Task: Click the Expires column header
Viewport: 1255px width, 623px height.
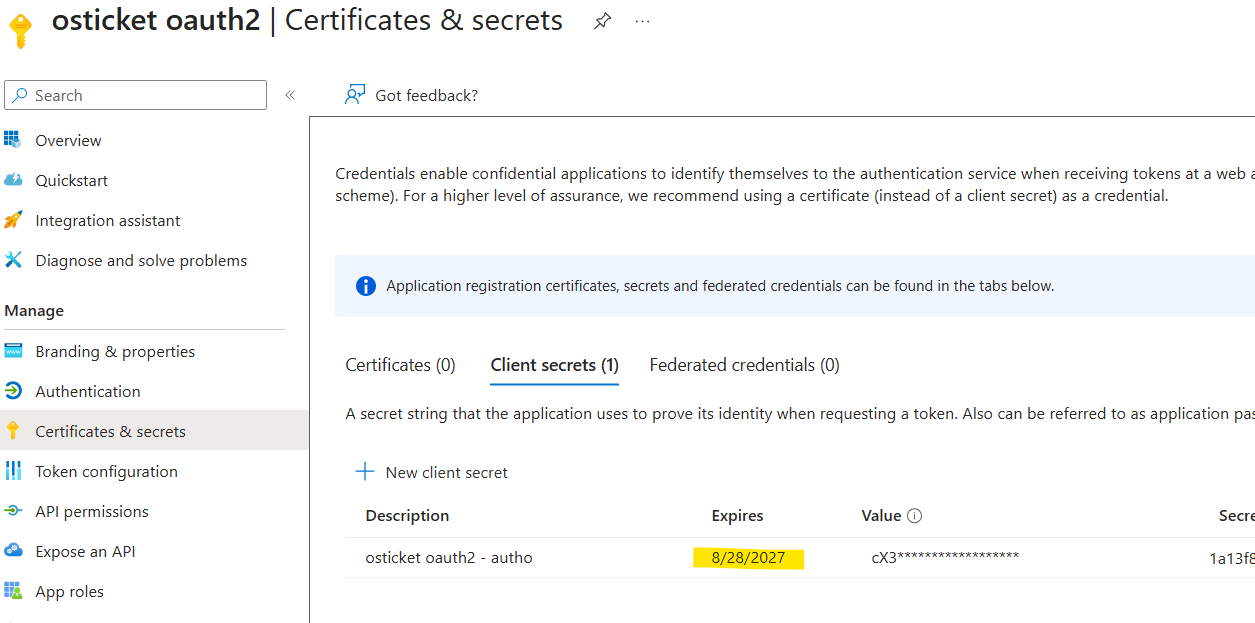Action: point(737,516)
